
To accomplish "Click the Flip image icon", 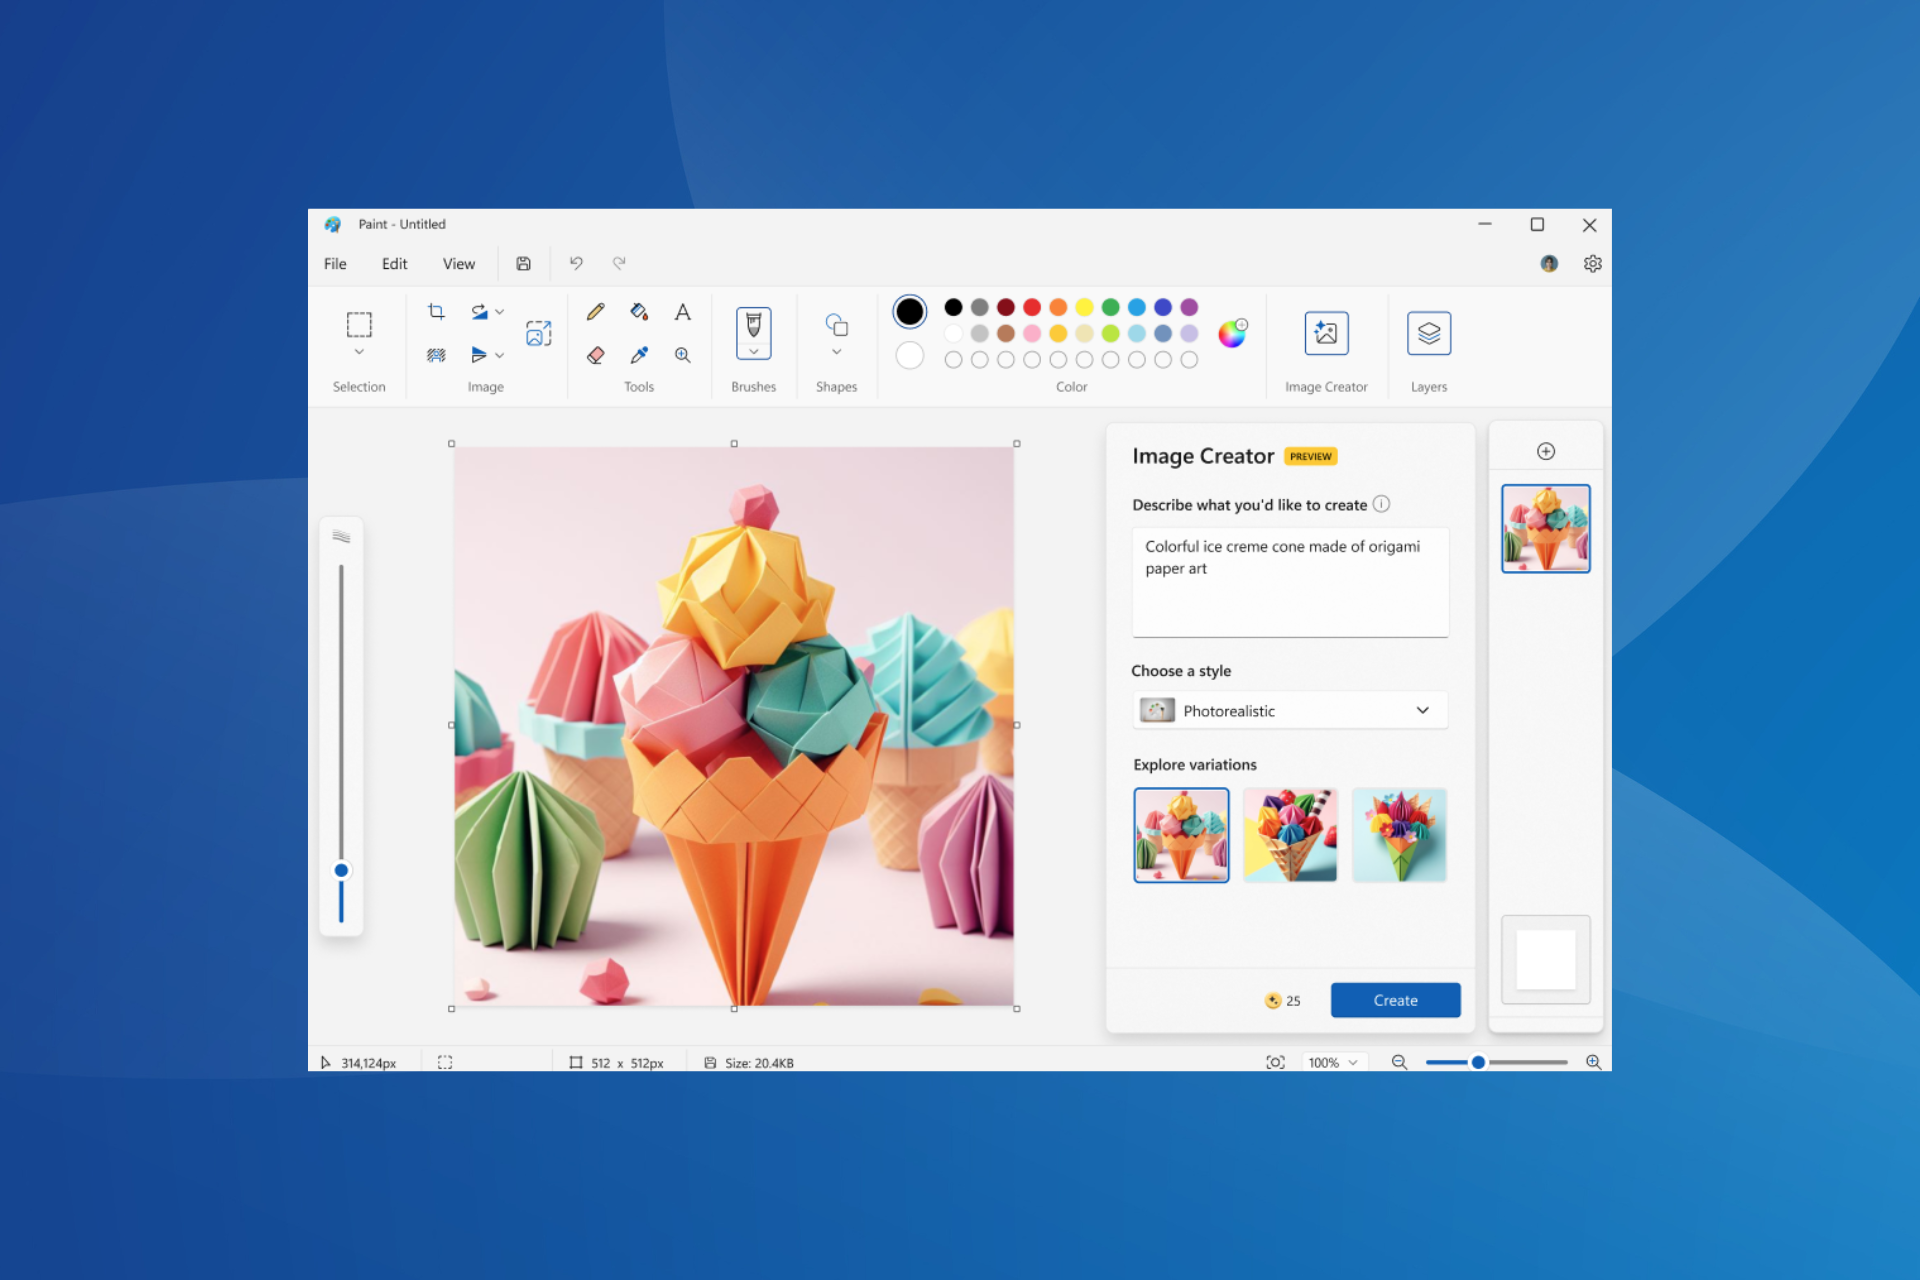I will [x=479, y=355].
